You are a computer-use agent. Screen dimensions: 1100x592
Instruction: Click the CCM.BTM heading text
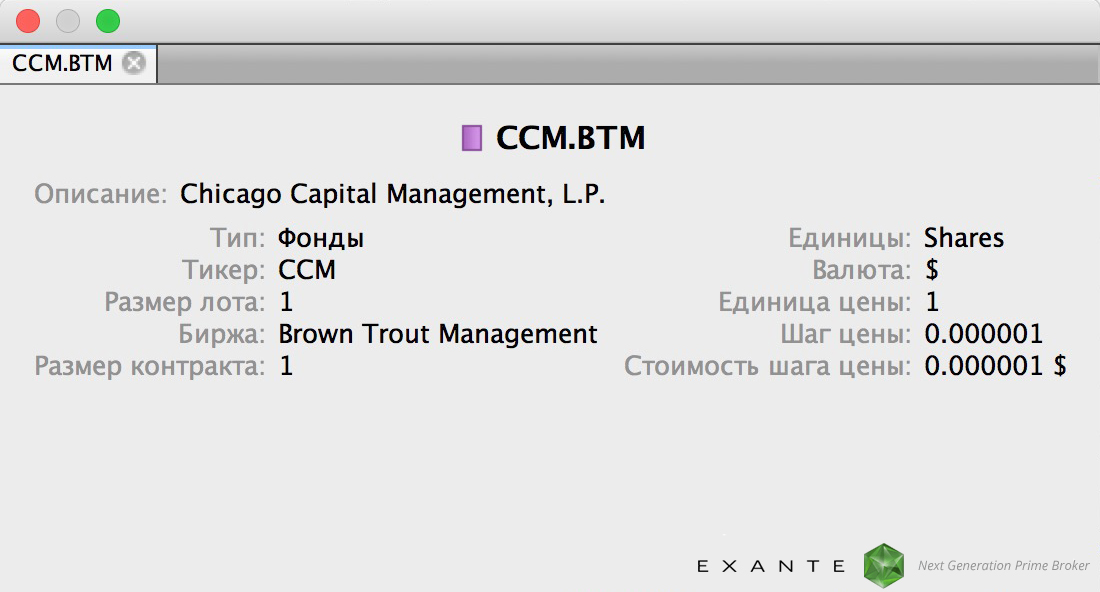tap(568, 137)
